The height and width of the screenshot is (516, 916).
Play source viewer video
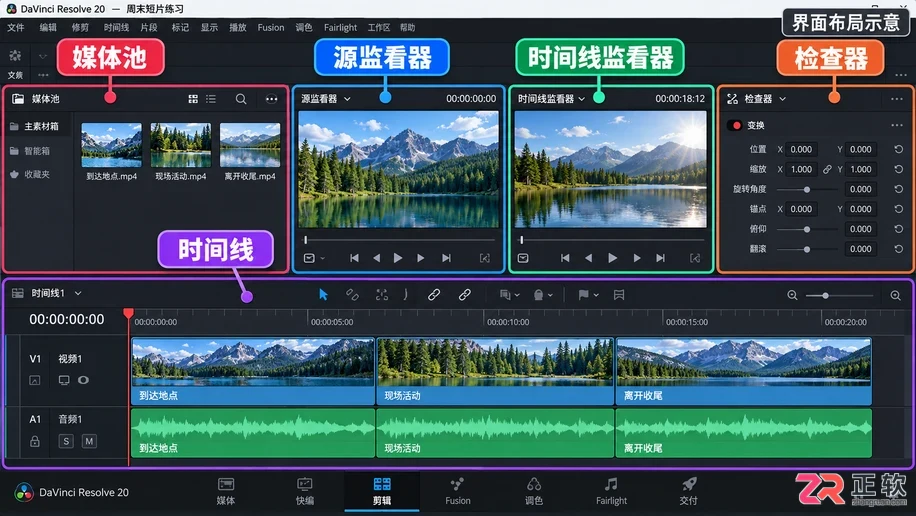(x=398, y=258)
